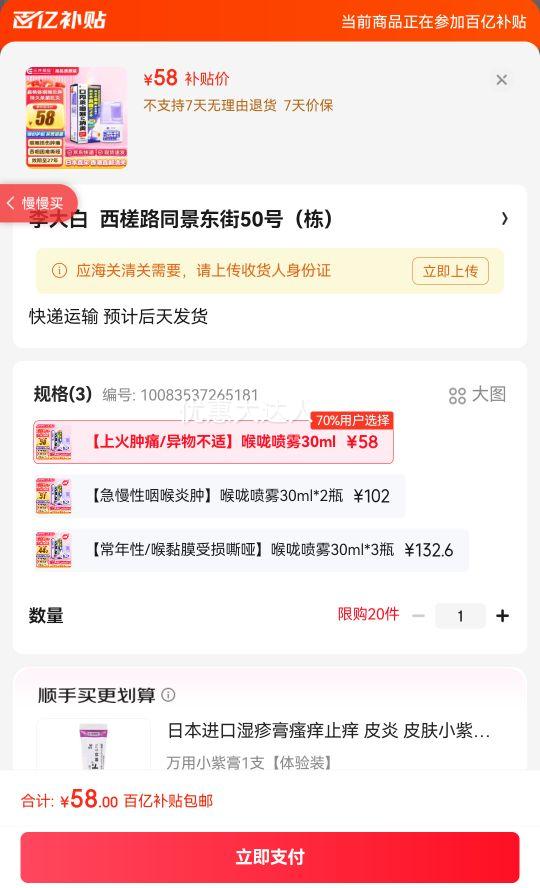Viewport: 540px width, 888px height.
Task: Tap the info icon in customs notice
Action: (59, 270)
